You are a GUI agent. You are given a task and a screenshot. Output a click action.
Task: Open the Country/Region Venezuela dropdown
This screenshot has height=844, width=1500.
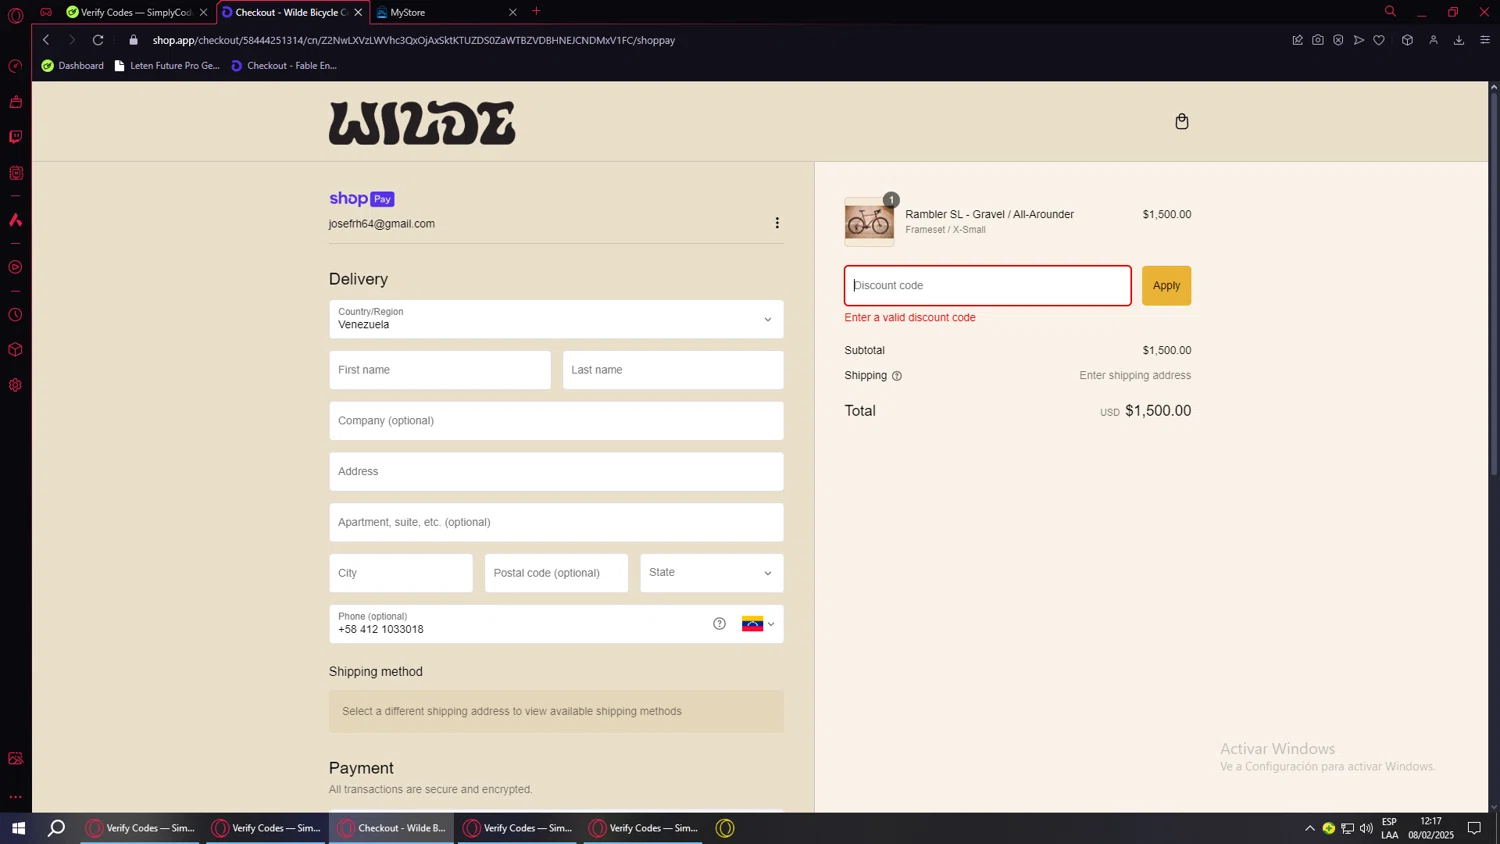pyautogui.click(x=556, y=319)
